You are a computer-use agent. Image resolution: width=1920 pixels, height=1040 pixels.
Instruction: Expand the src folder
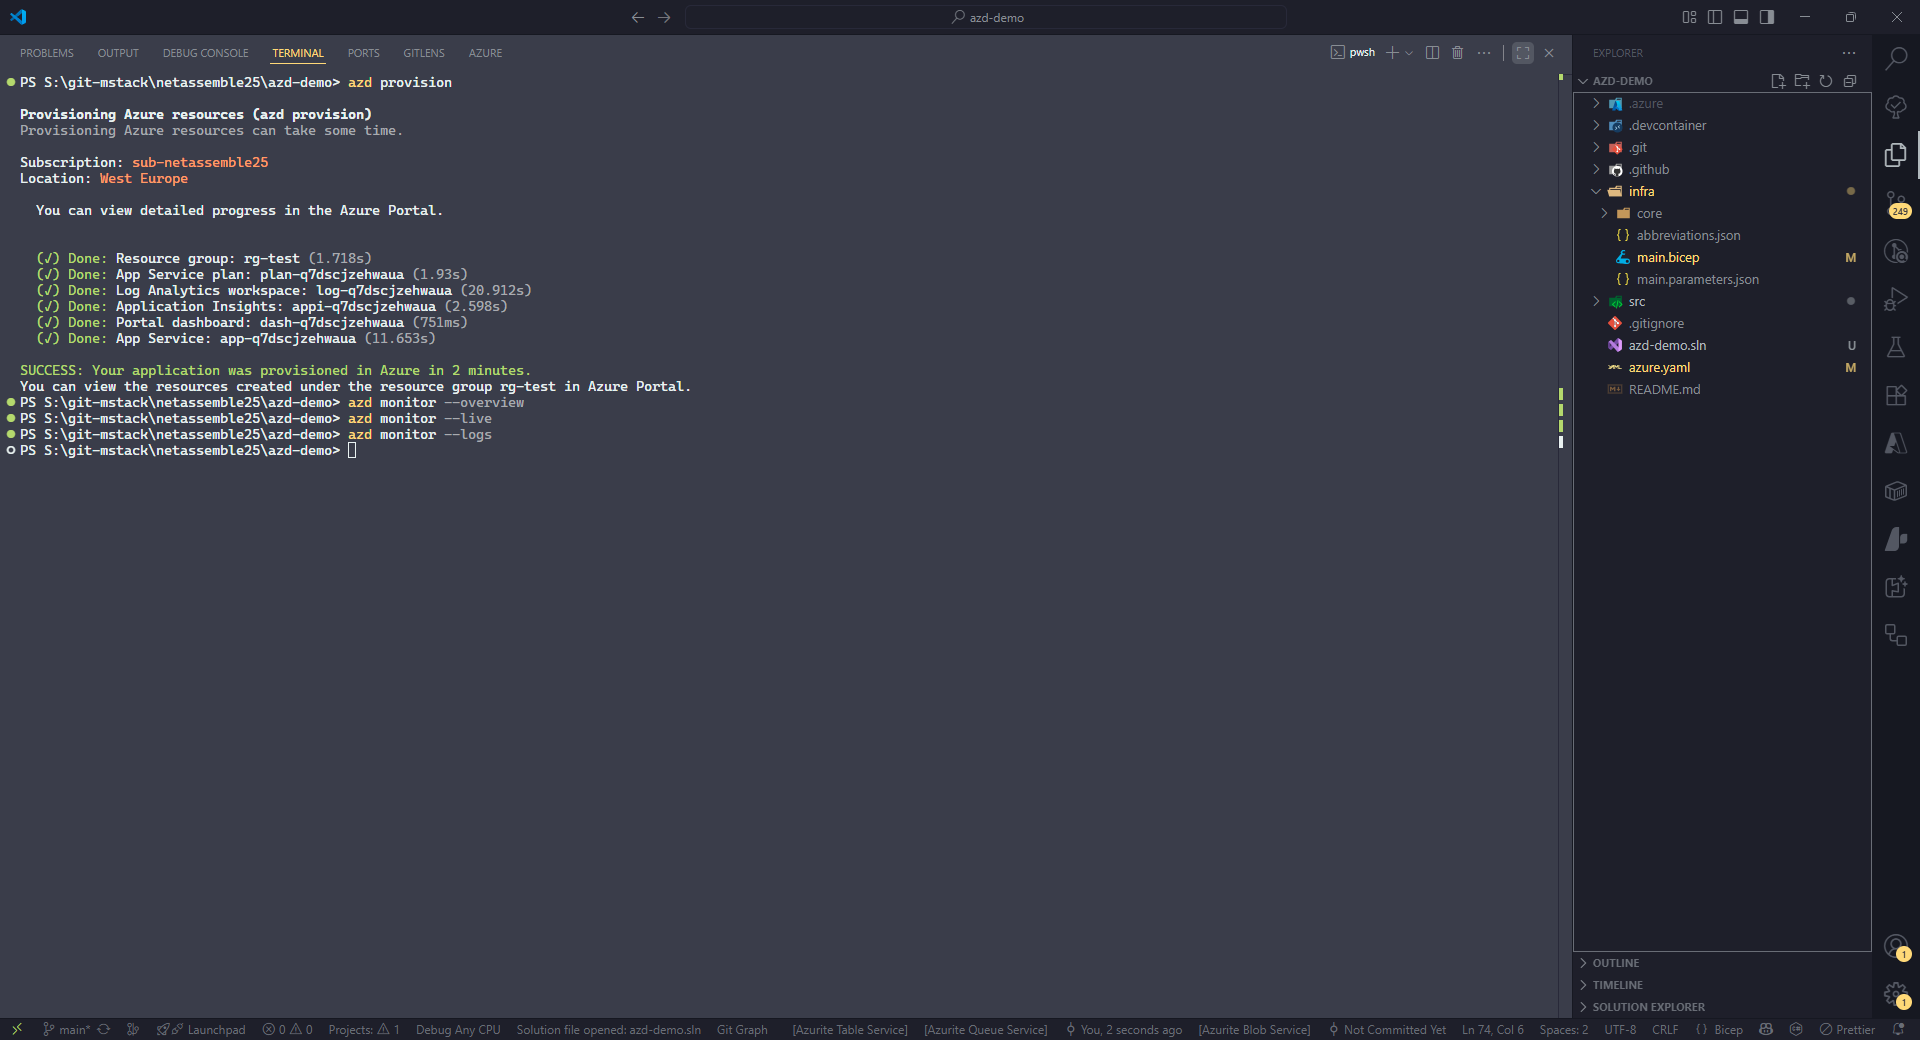coord(1636,302)
